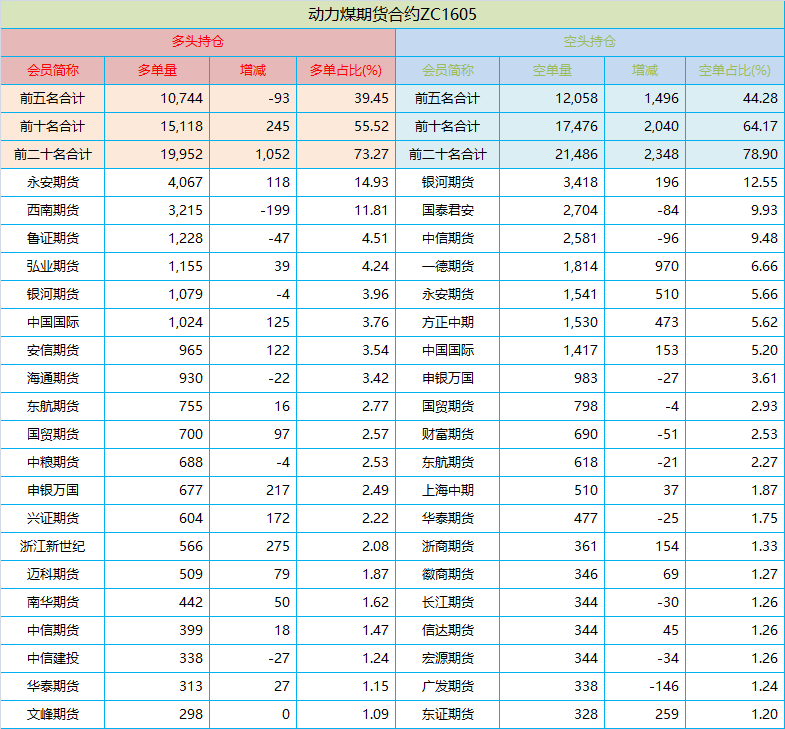Select the 弘业期货 member name
The image size is (785, 729).
[53, 266]
